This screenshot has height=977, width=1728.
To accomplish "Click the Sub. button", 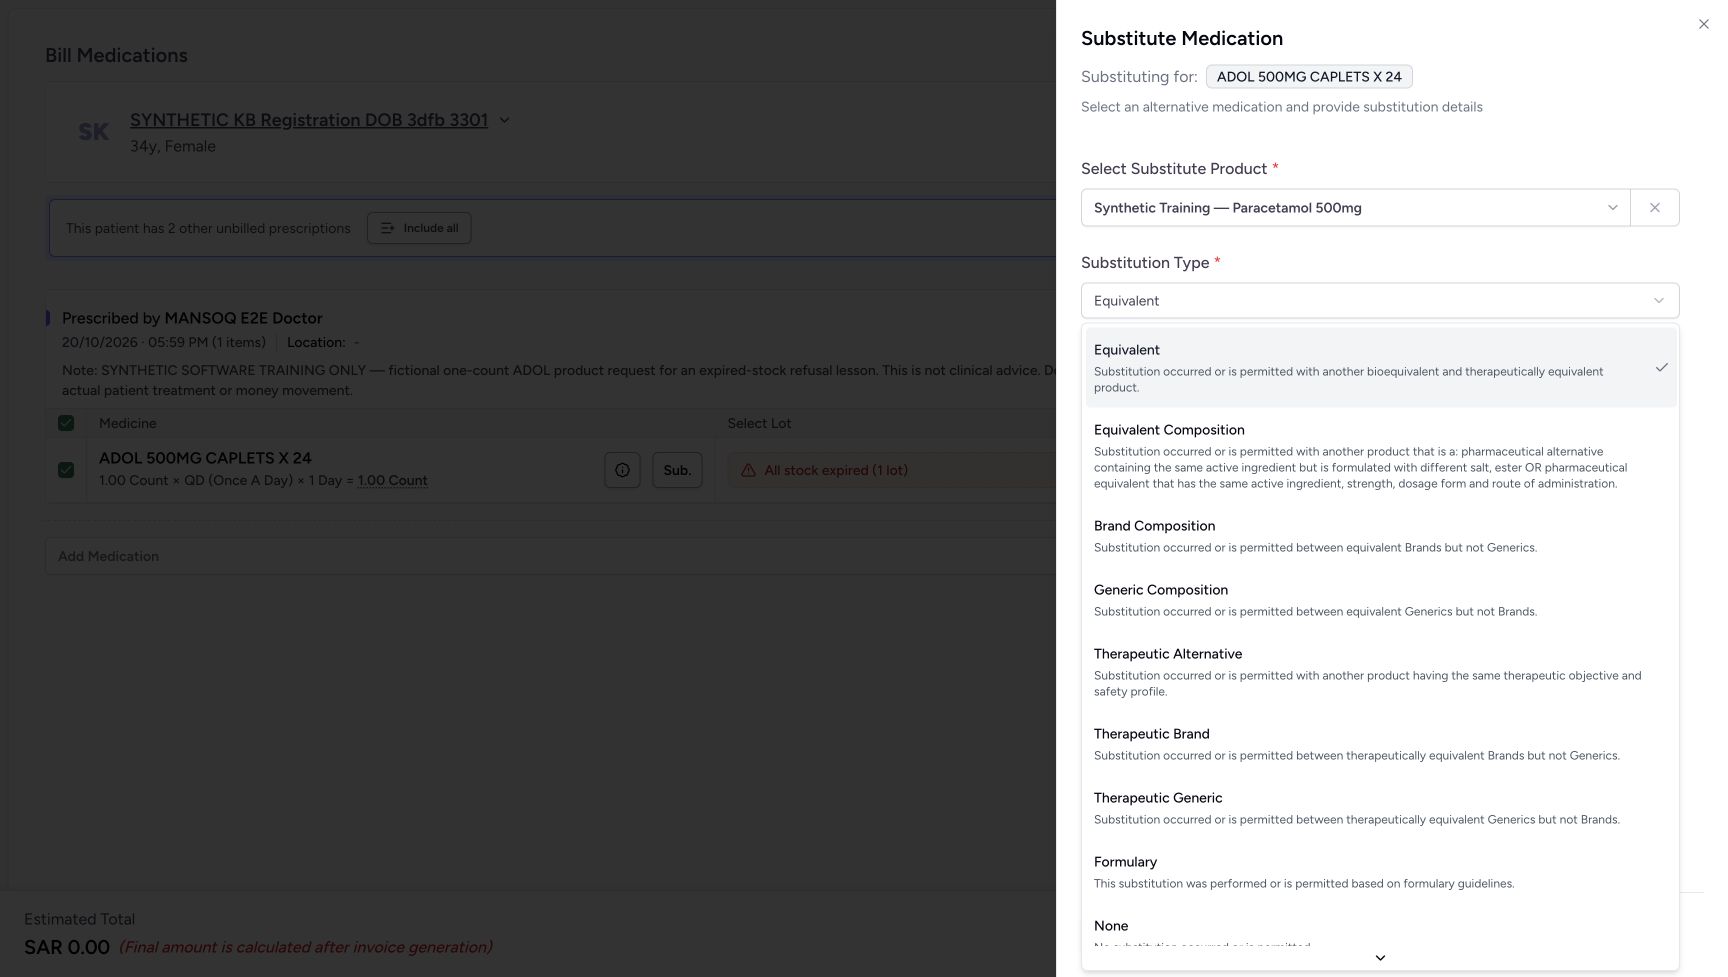I will (677, 470).
